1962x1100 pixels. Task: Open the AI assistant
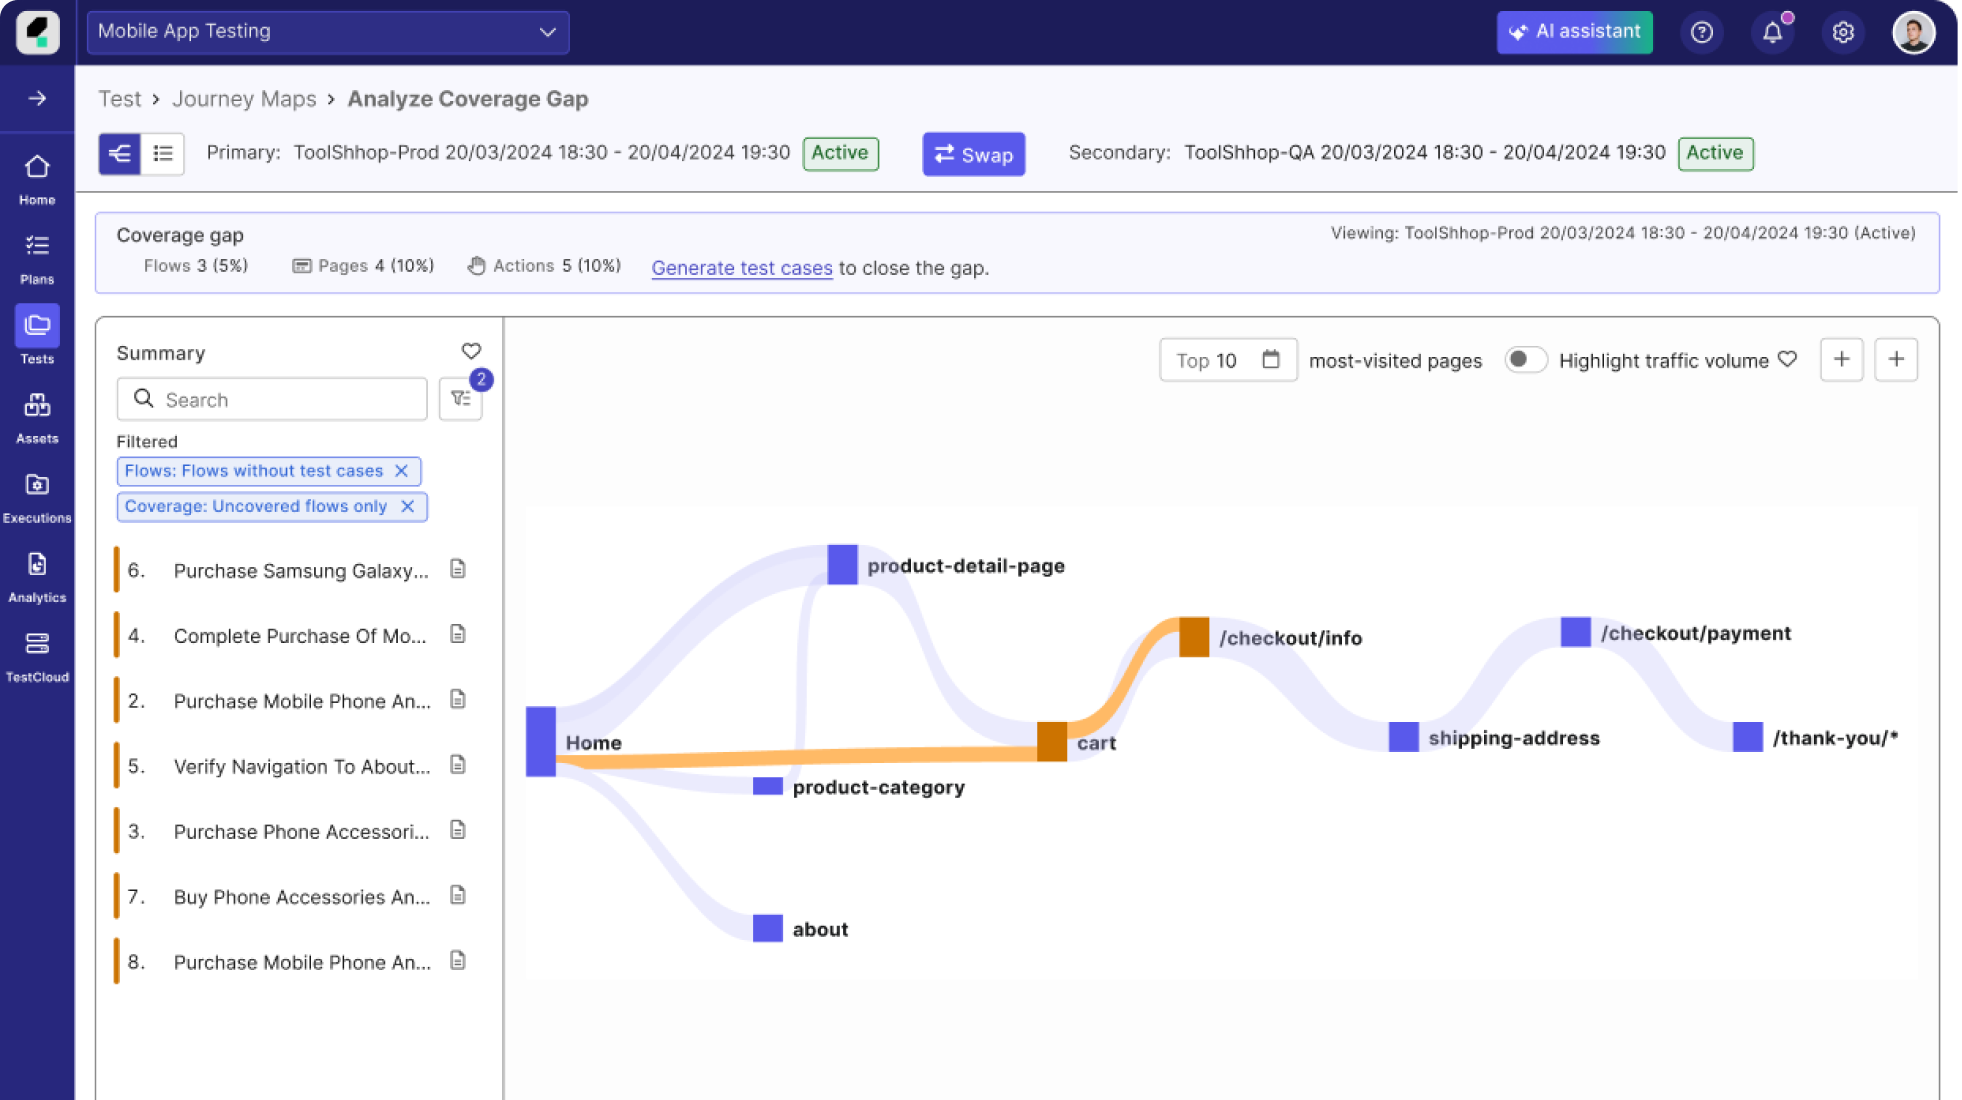(x=1574, y=31)
